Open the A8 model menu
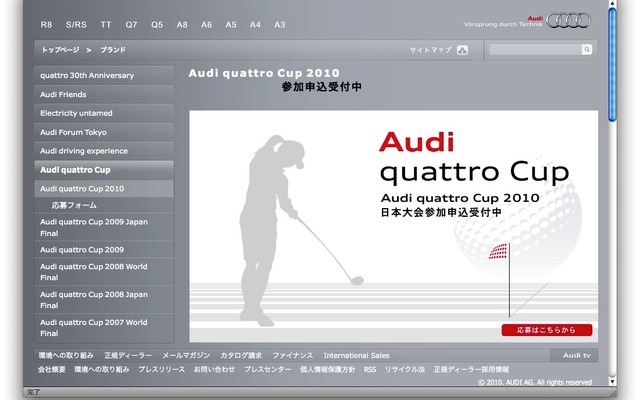The image size is (640, 400). coord(182,24)
